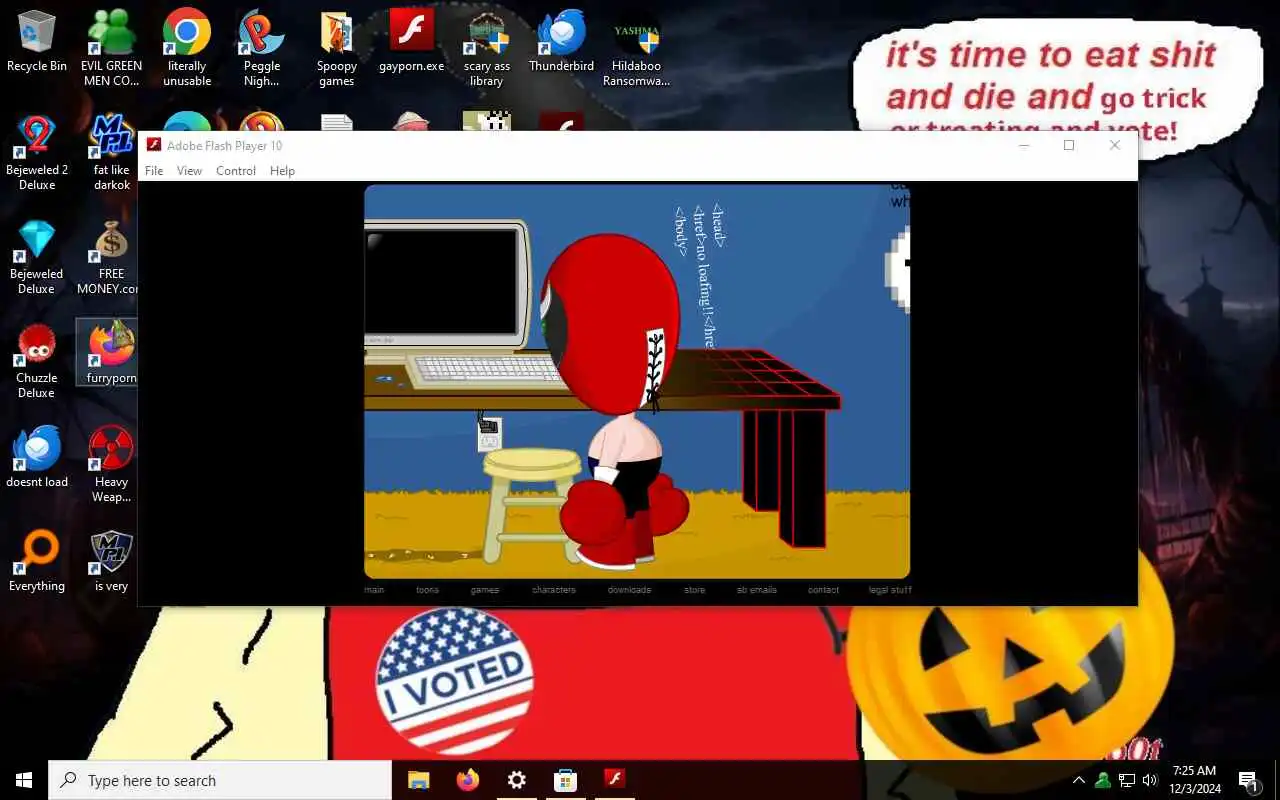Maximize the Adobe Flash Player window
The height and width of the screenshot is (800, 1280).
pos(1069,145)
